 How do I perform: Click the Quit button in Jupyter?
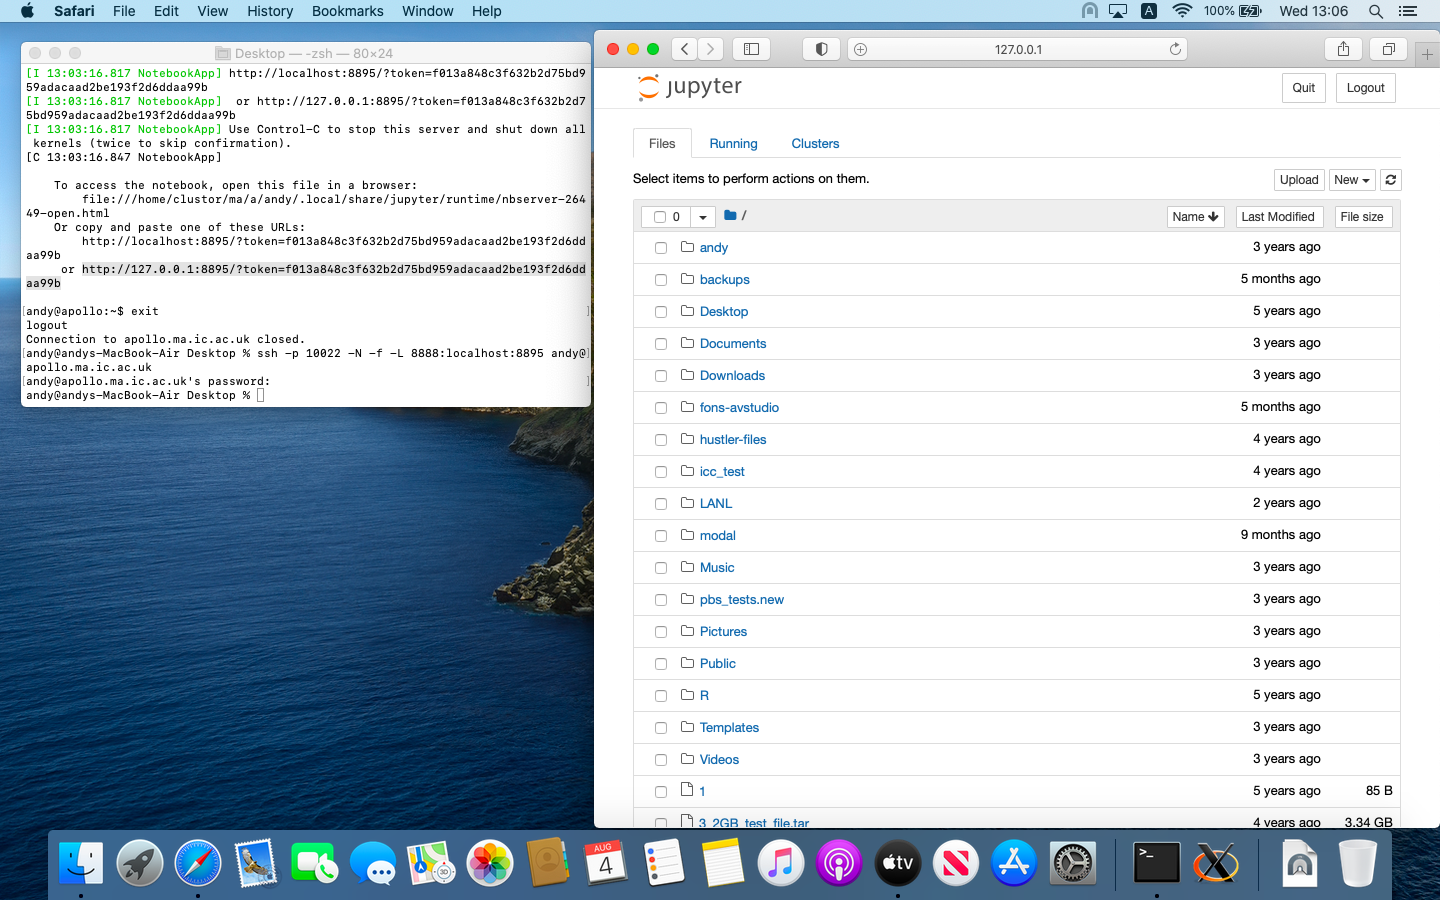click(1304, 88)
